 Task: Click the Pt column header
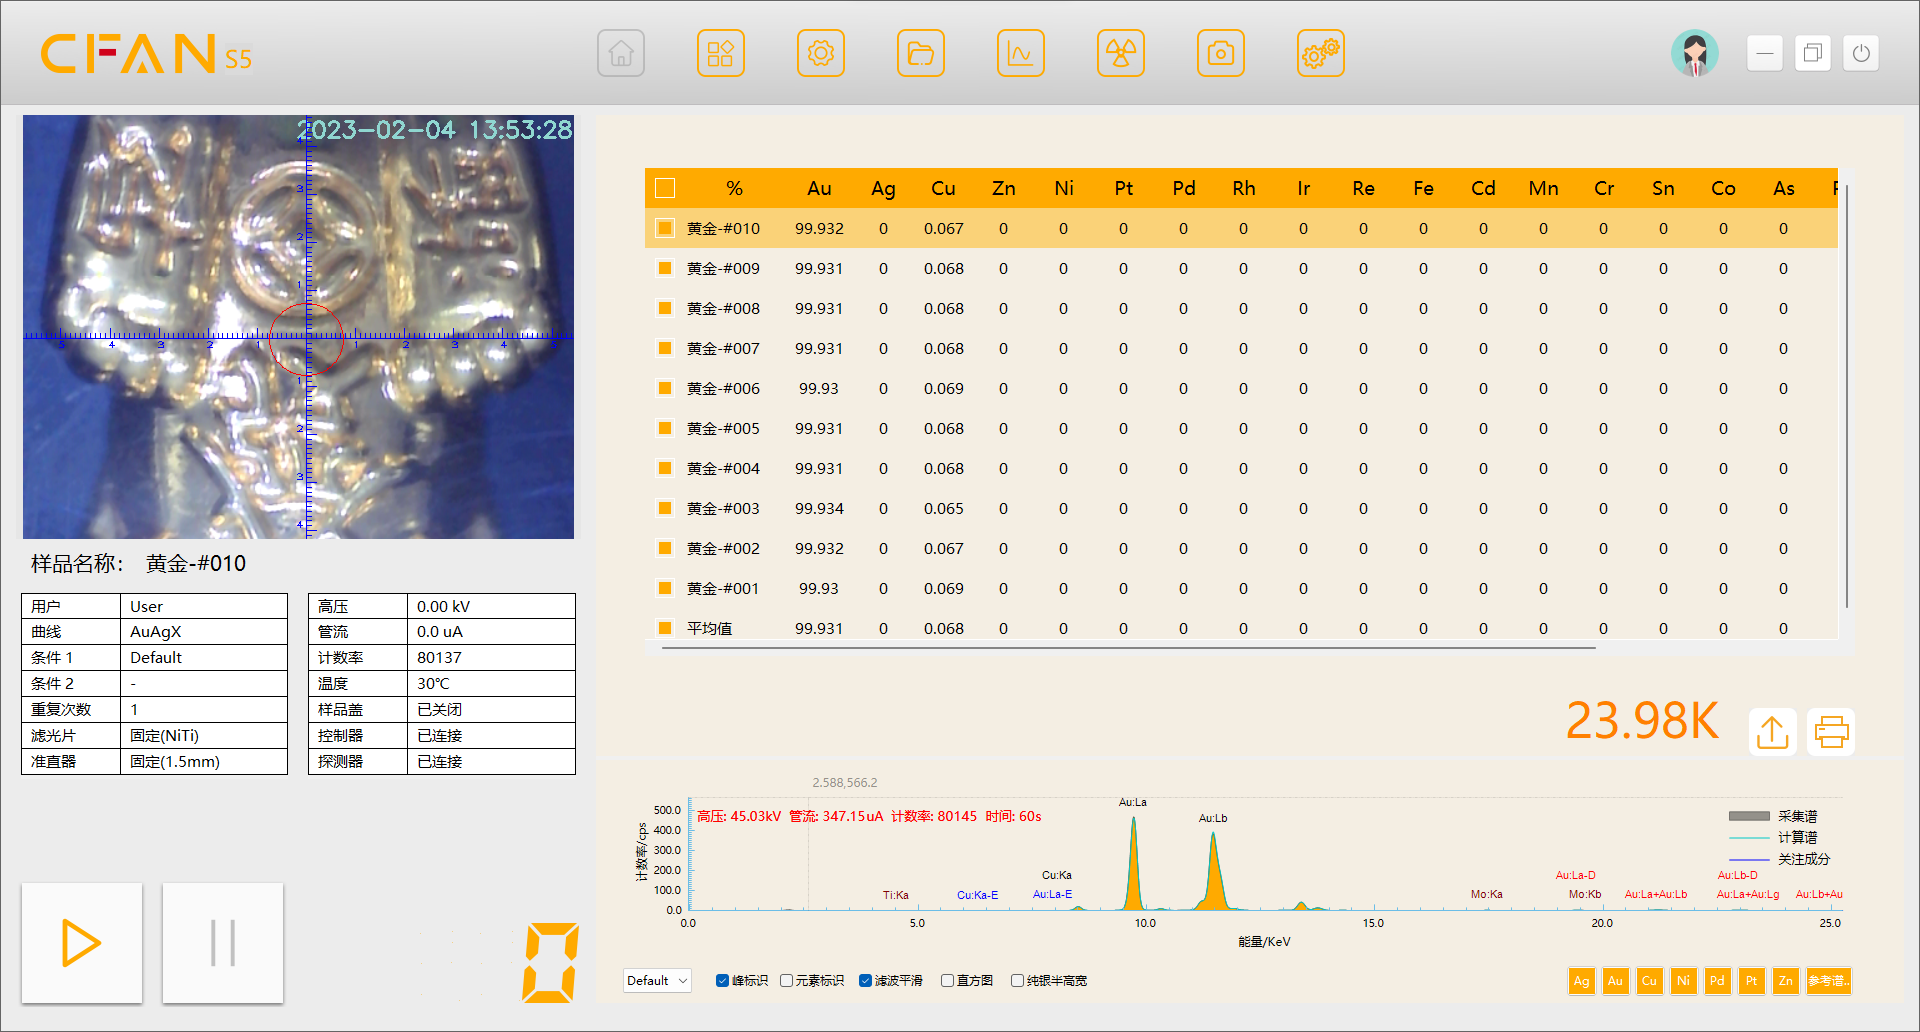click(1123, 188)
